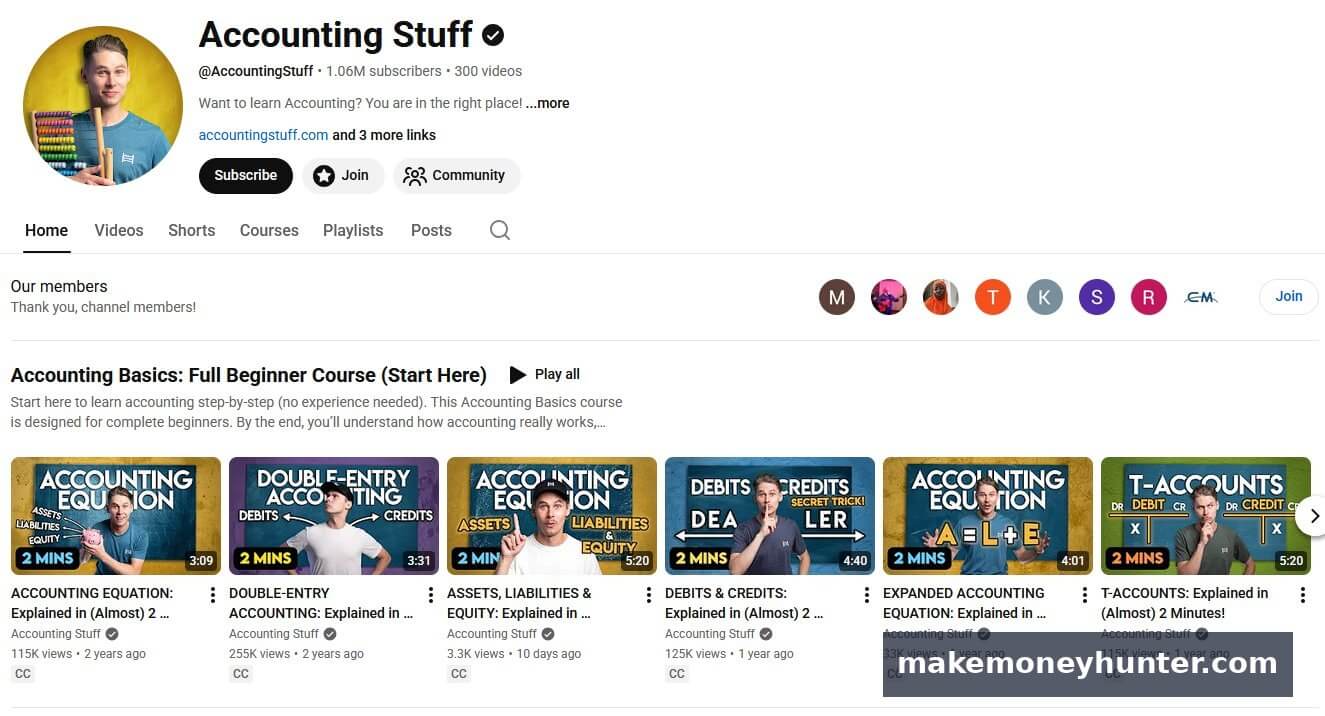Switch to the Playlists tab
This screenshot has height=716, width=1325.
(353, 230)
